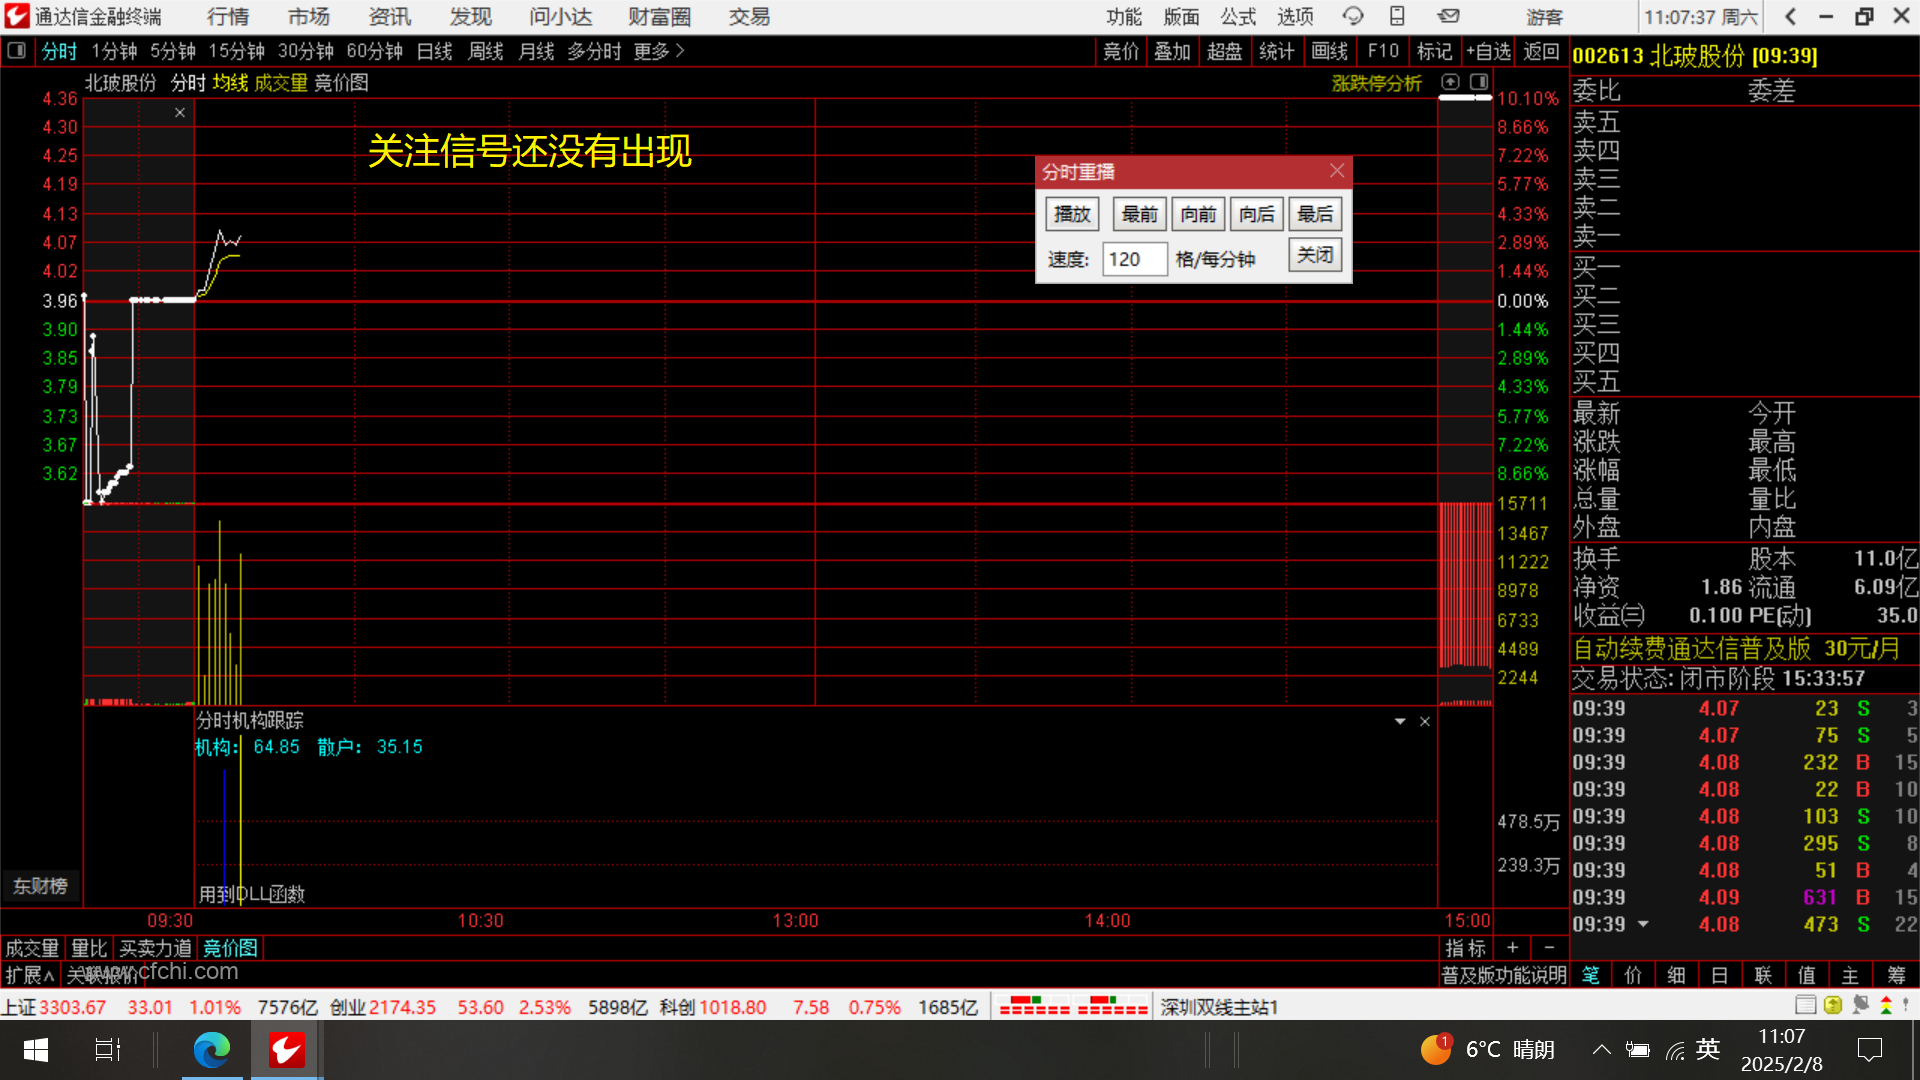The image size is (1920, 1080).
Task: Click the traffic-light arrows status icon
Action: 1886,1005
